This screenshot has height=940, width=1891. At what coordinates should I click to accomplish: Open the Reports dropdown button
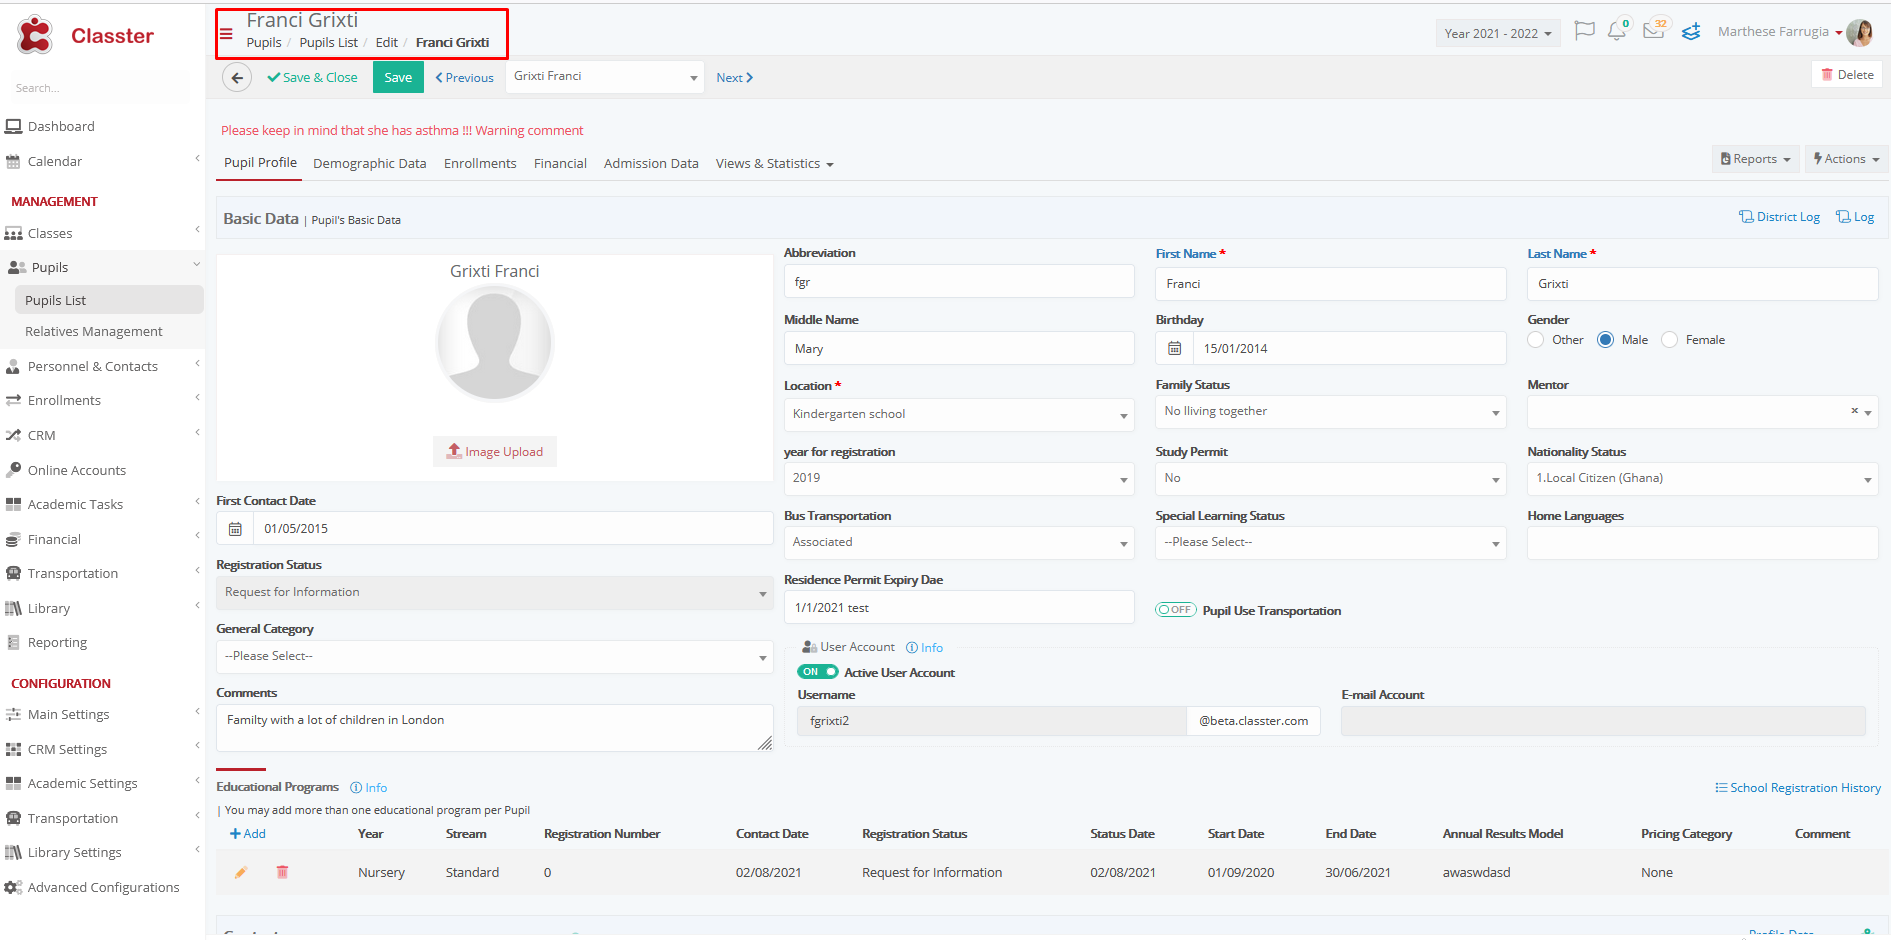(x=1756, y=159)
